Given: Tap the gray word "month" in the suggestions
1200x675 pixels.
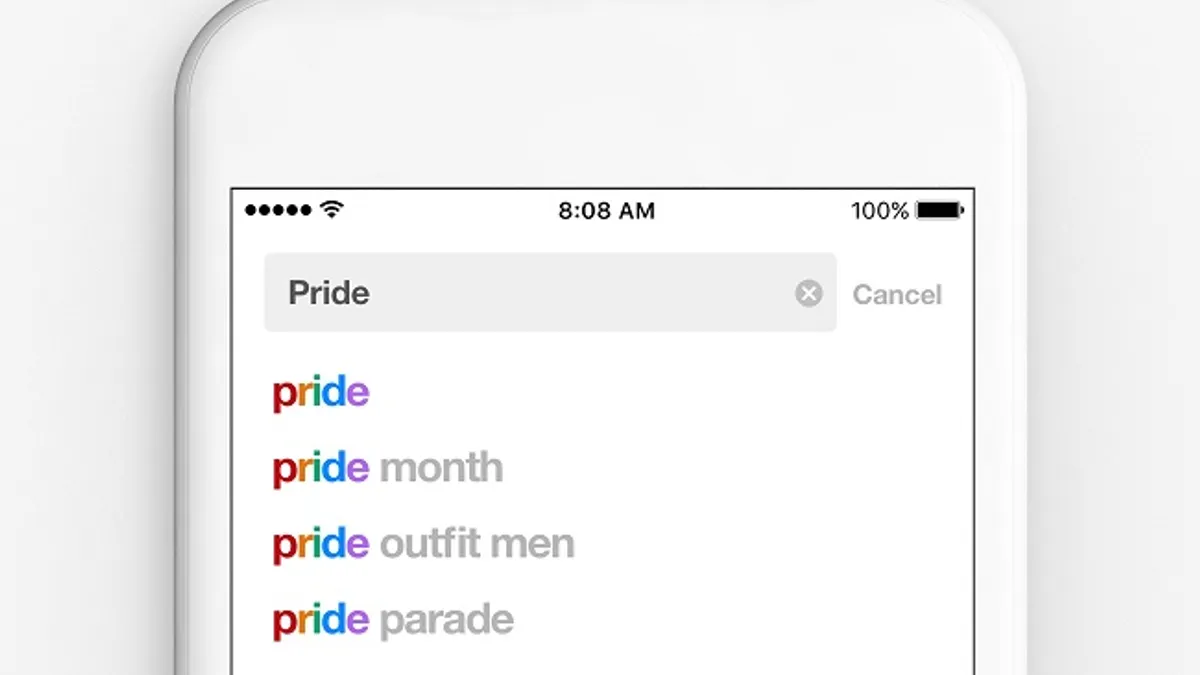Looking at the screenshot, I should pos(442,468).
